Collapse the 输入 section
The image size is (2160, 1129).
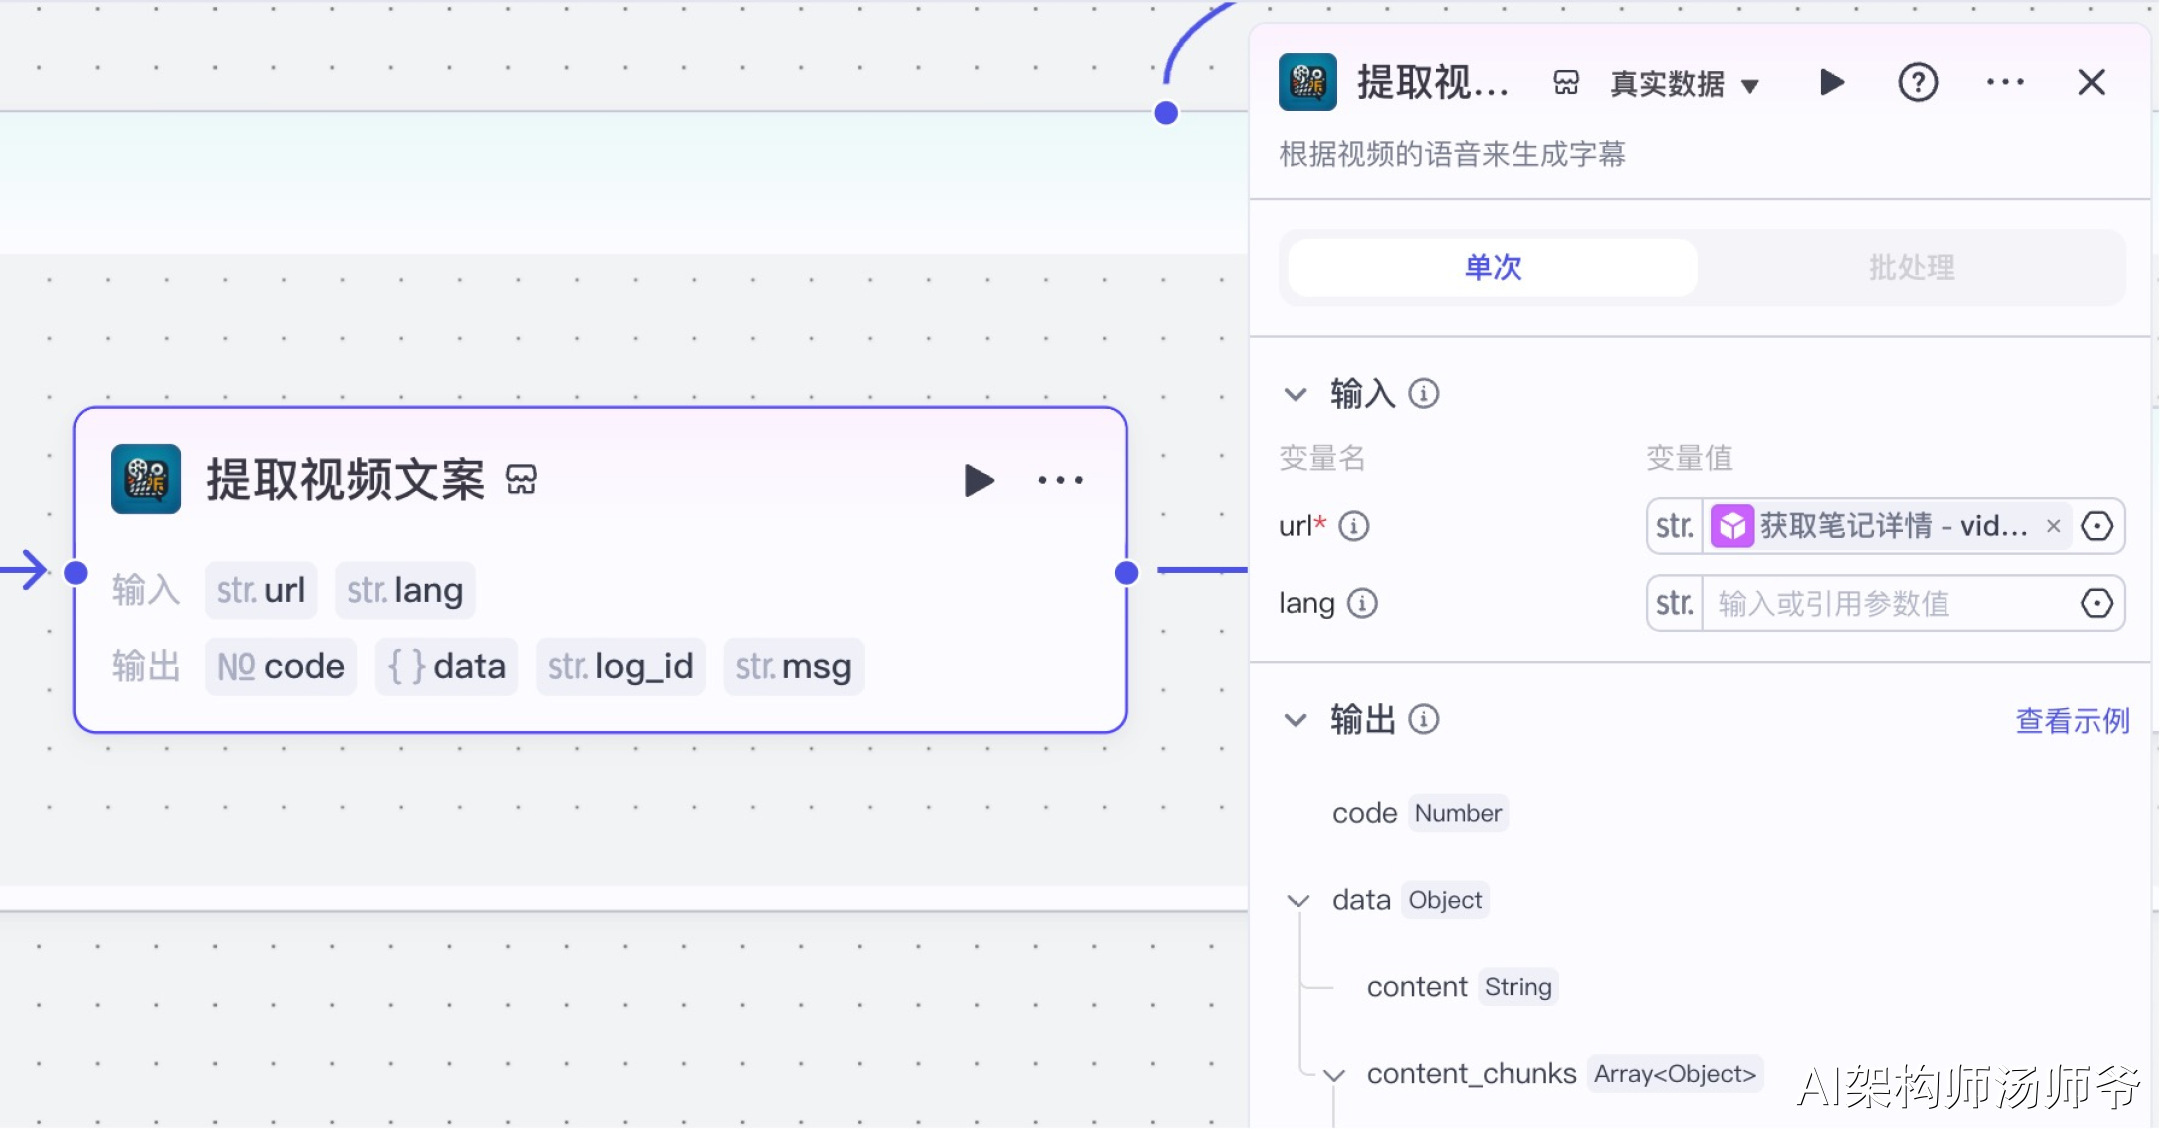[1295, 395]
